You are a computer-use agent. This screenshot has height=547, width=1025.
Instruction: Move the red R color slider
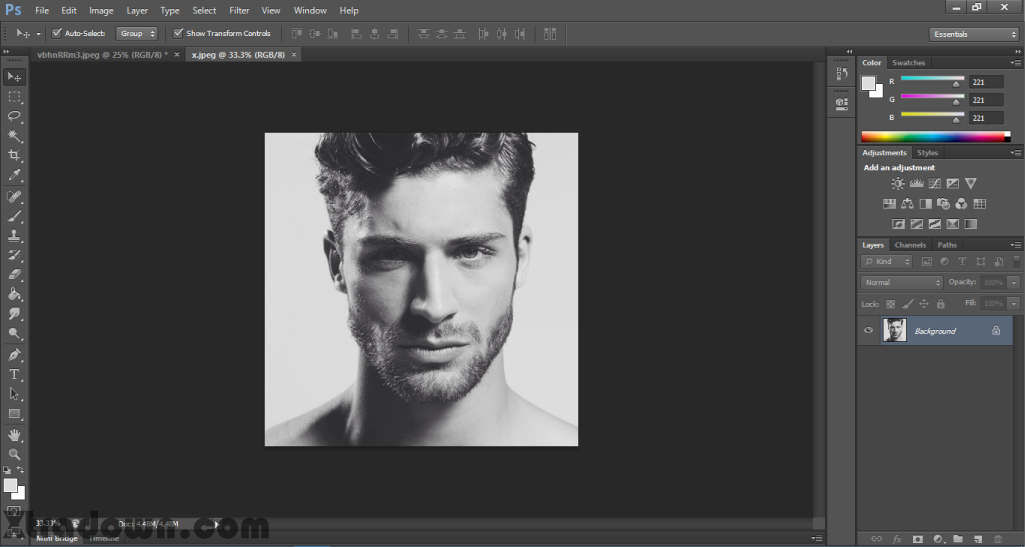click(957, 84)
